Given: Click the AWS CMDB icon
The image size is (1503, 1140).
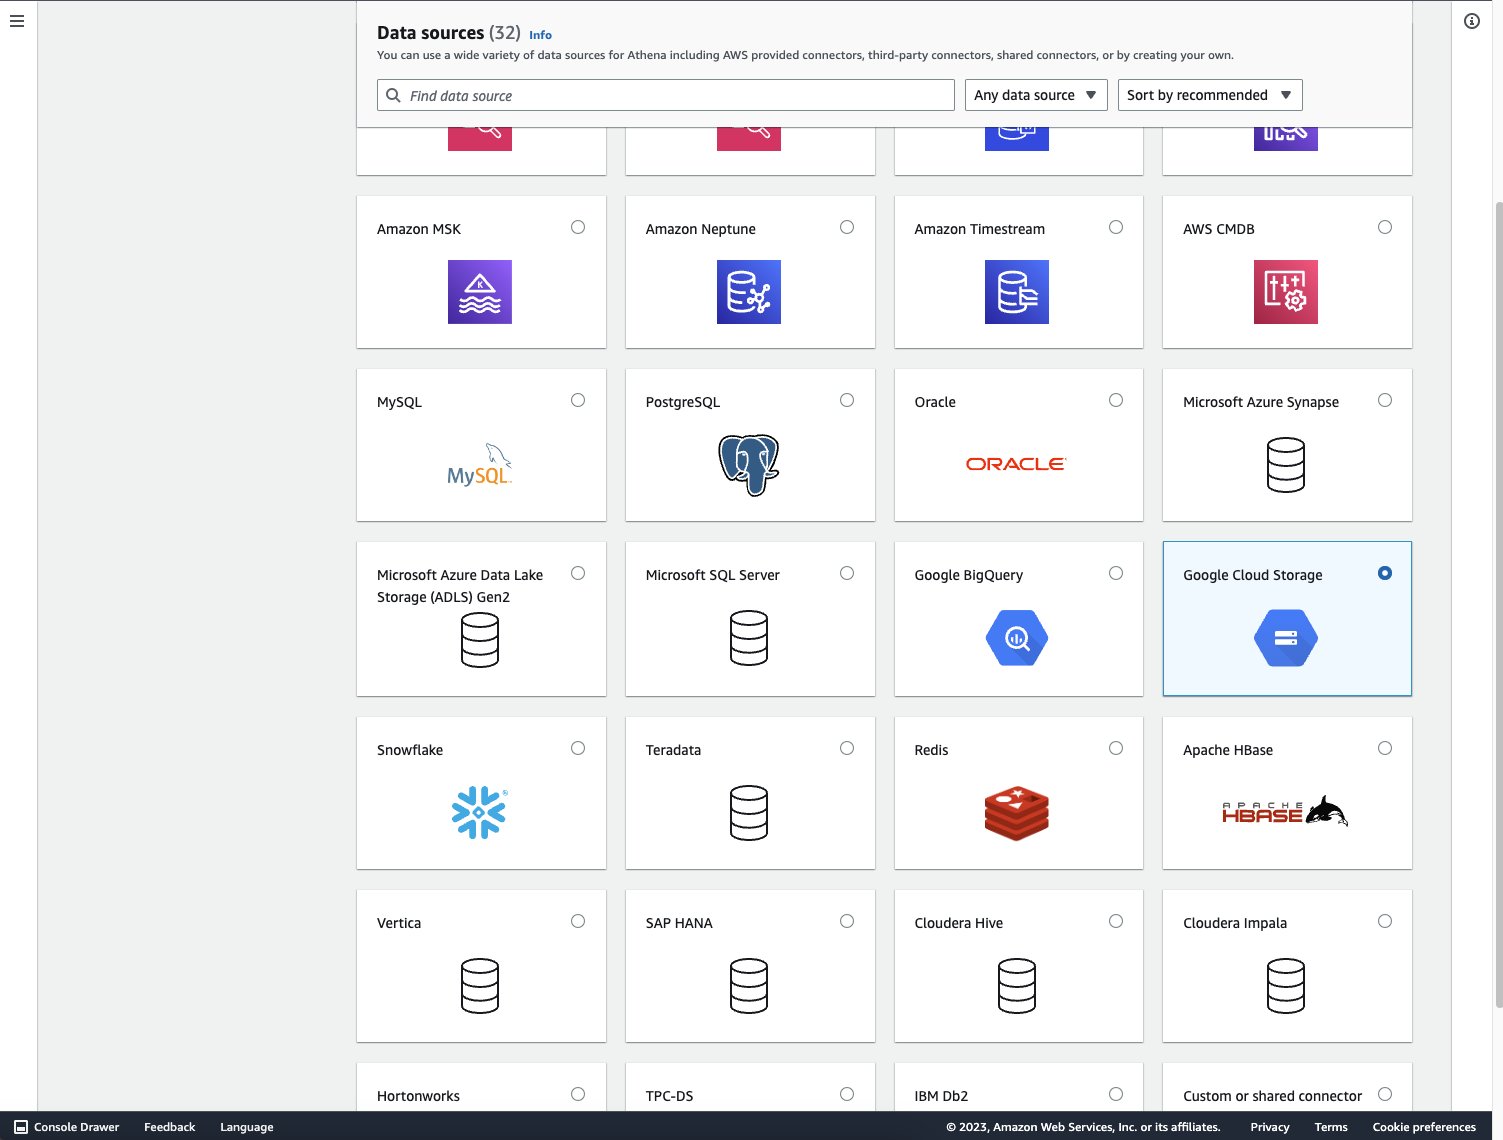Looking at the screenshot, I should 1286,292.
